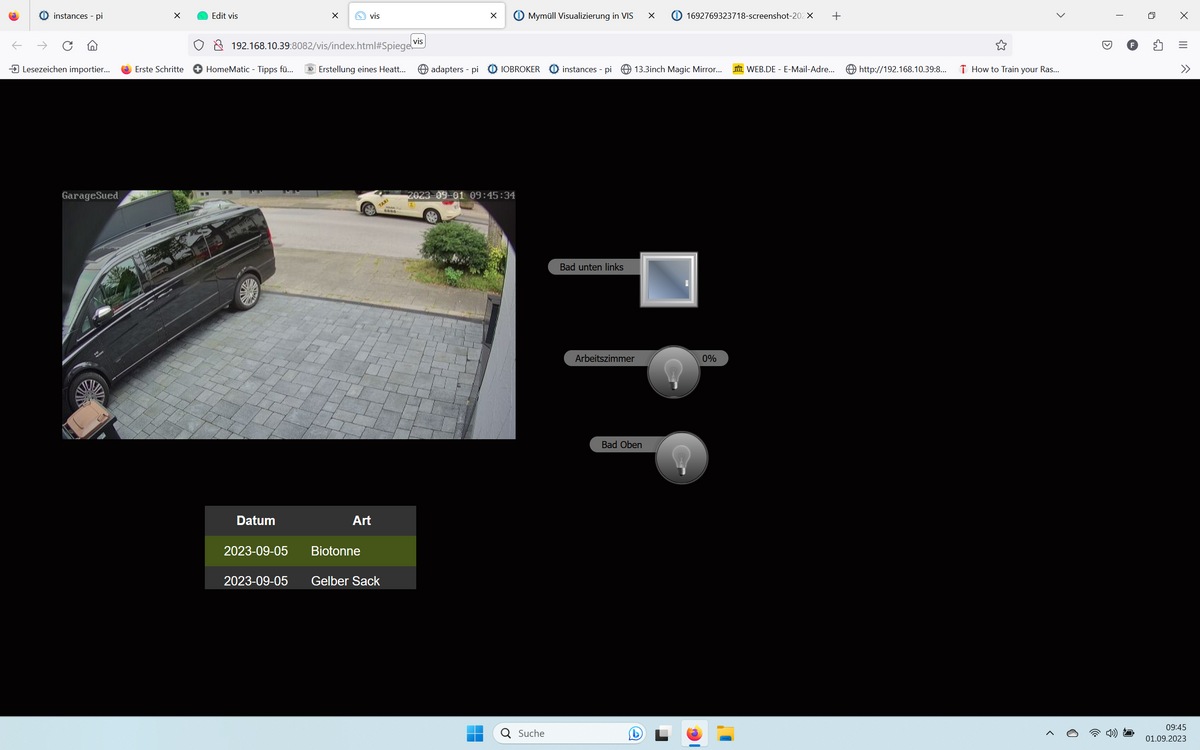Click the Arbeitszimmer 0% dimmer value
The width and height of the screenshot is (1200, 750).
709,358
